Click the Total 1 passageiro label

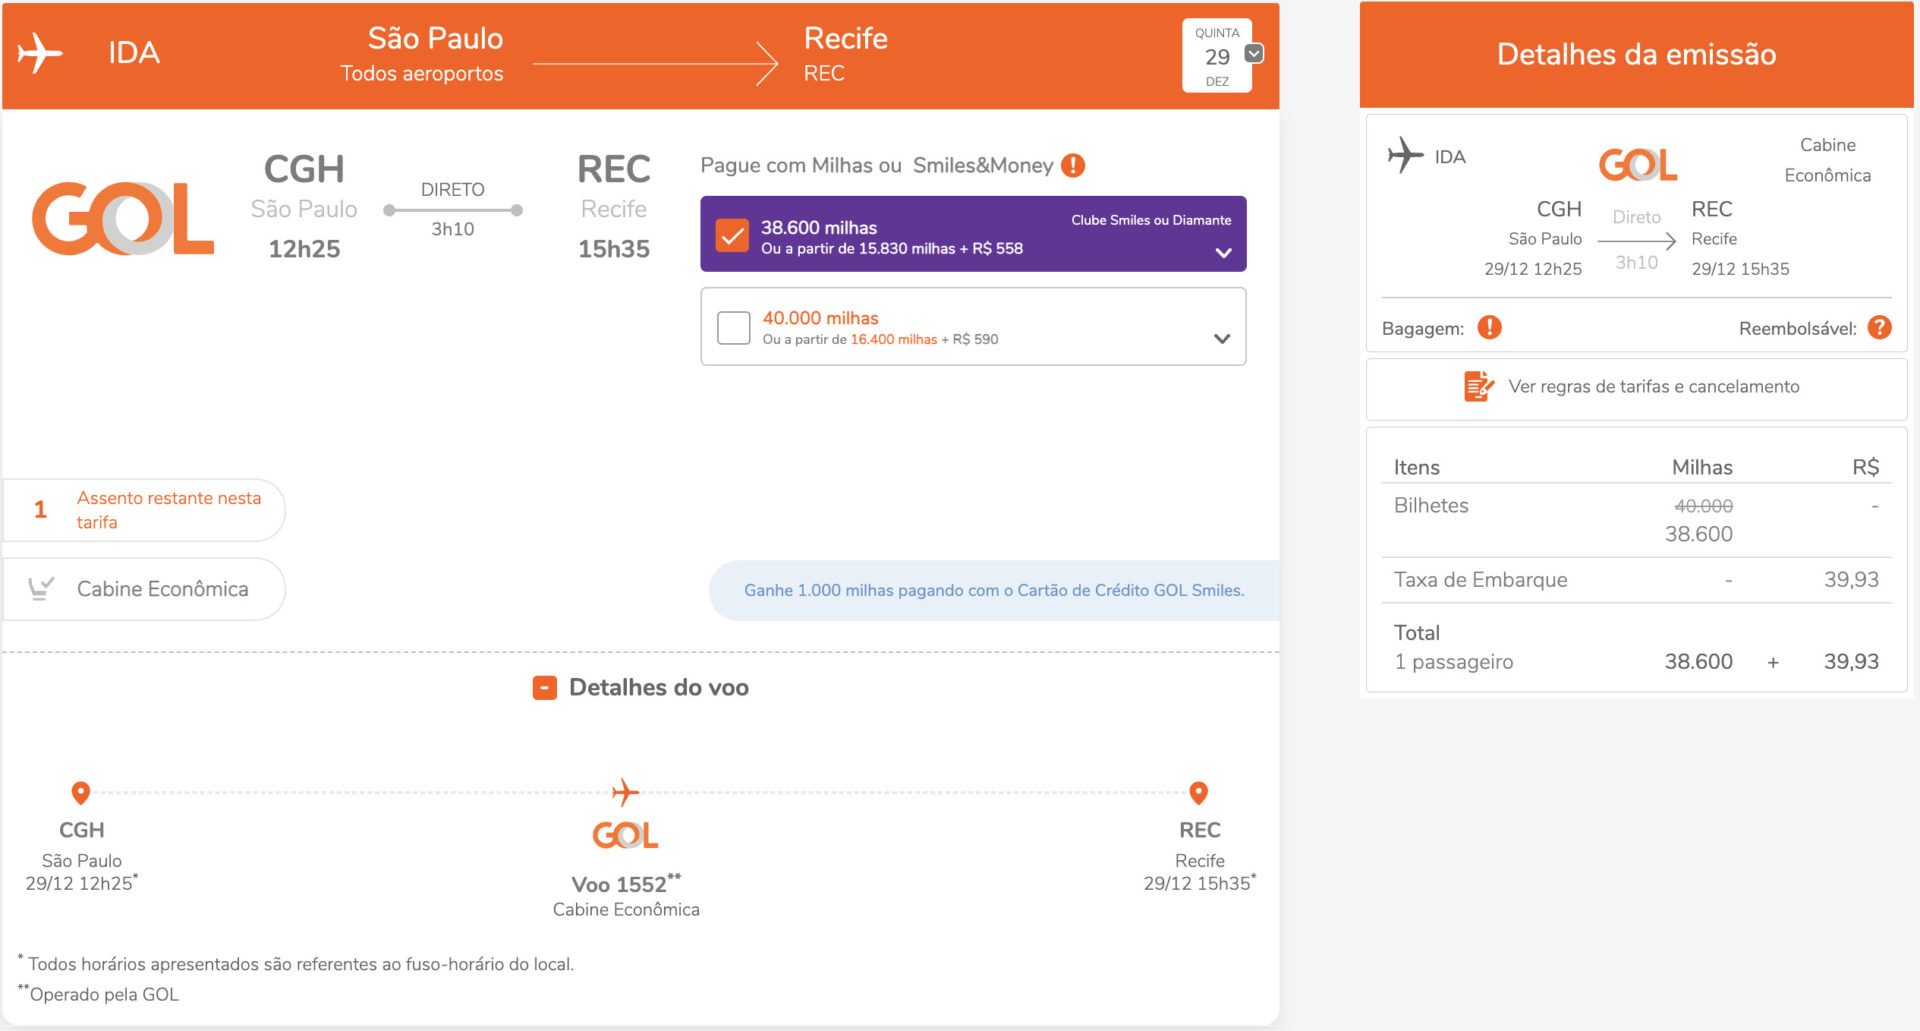(1454, 647)
